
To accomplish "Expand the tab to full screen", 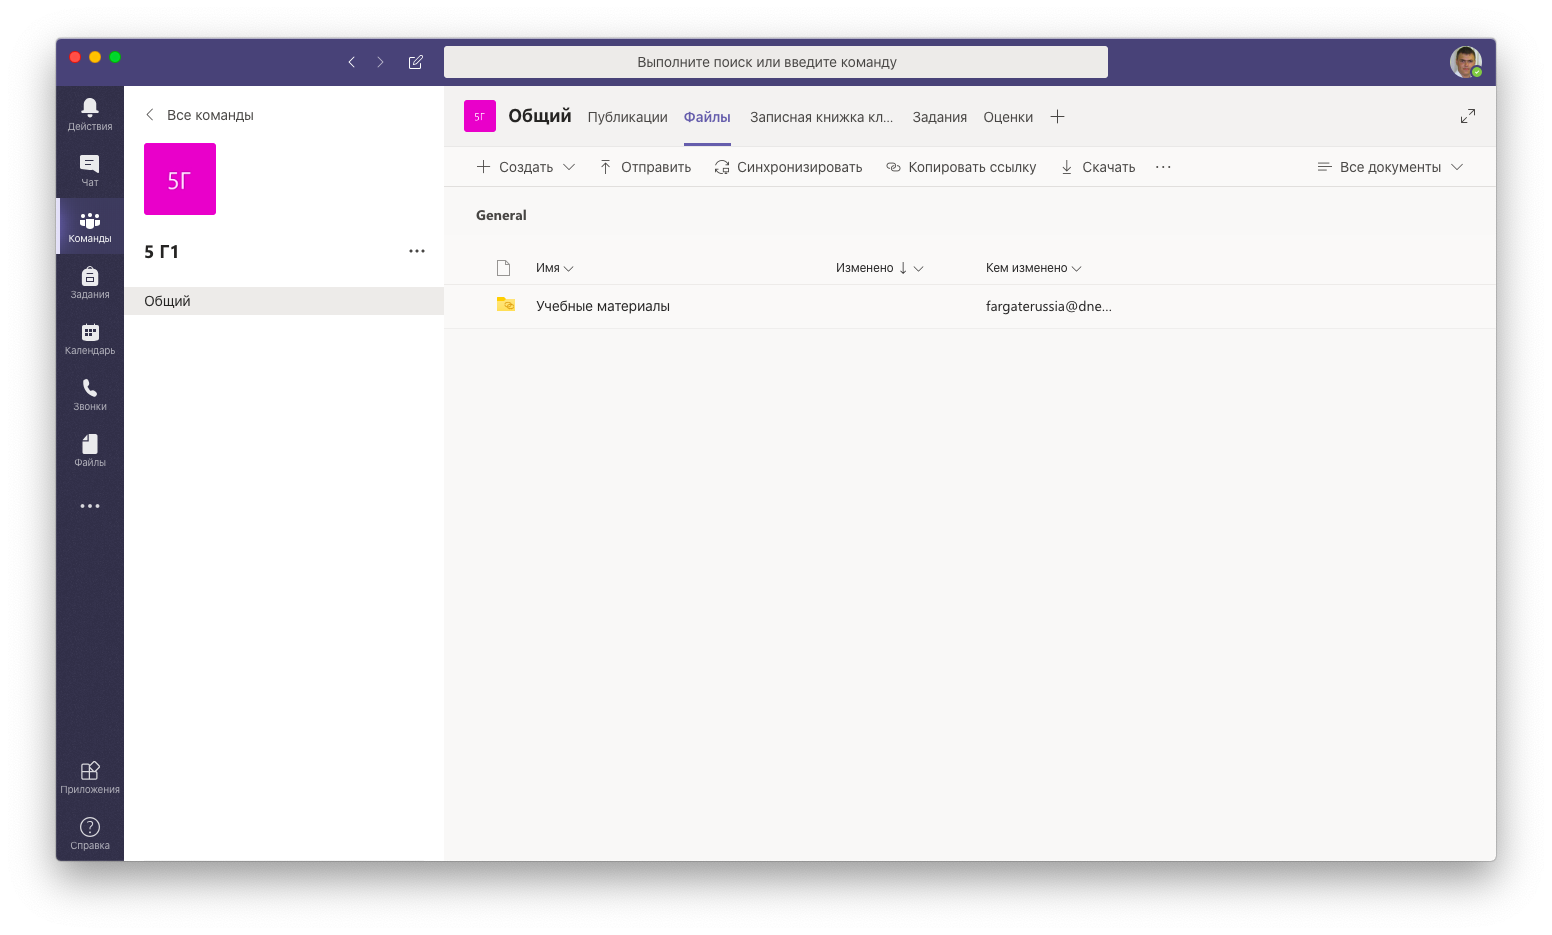I will point(1468,116).
